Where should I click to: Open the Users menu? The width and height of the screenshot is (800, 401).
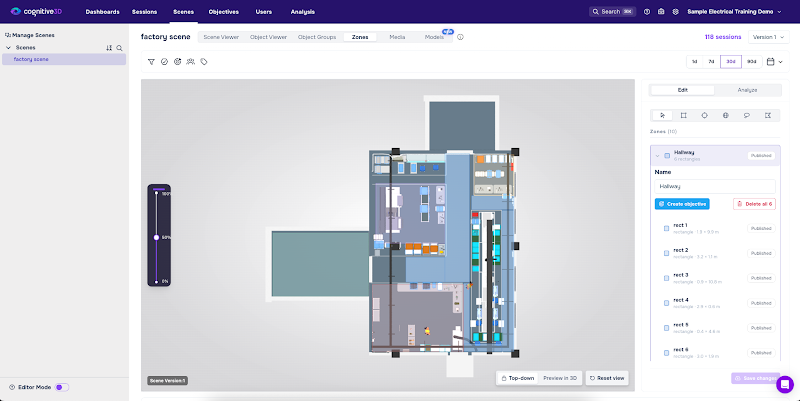[x=264, y=12]
